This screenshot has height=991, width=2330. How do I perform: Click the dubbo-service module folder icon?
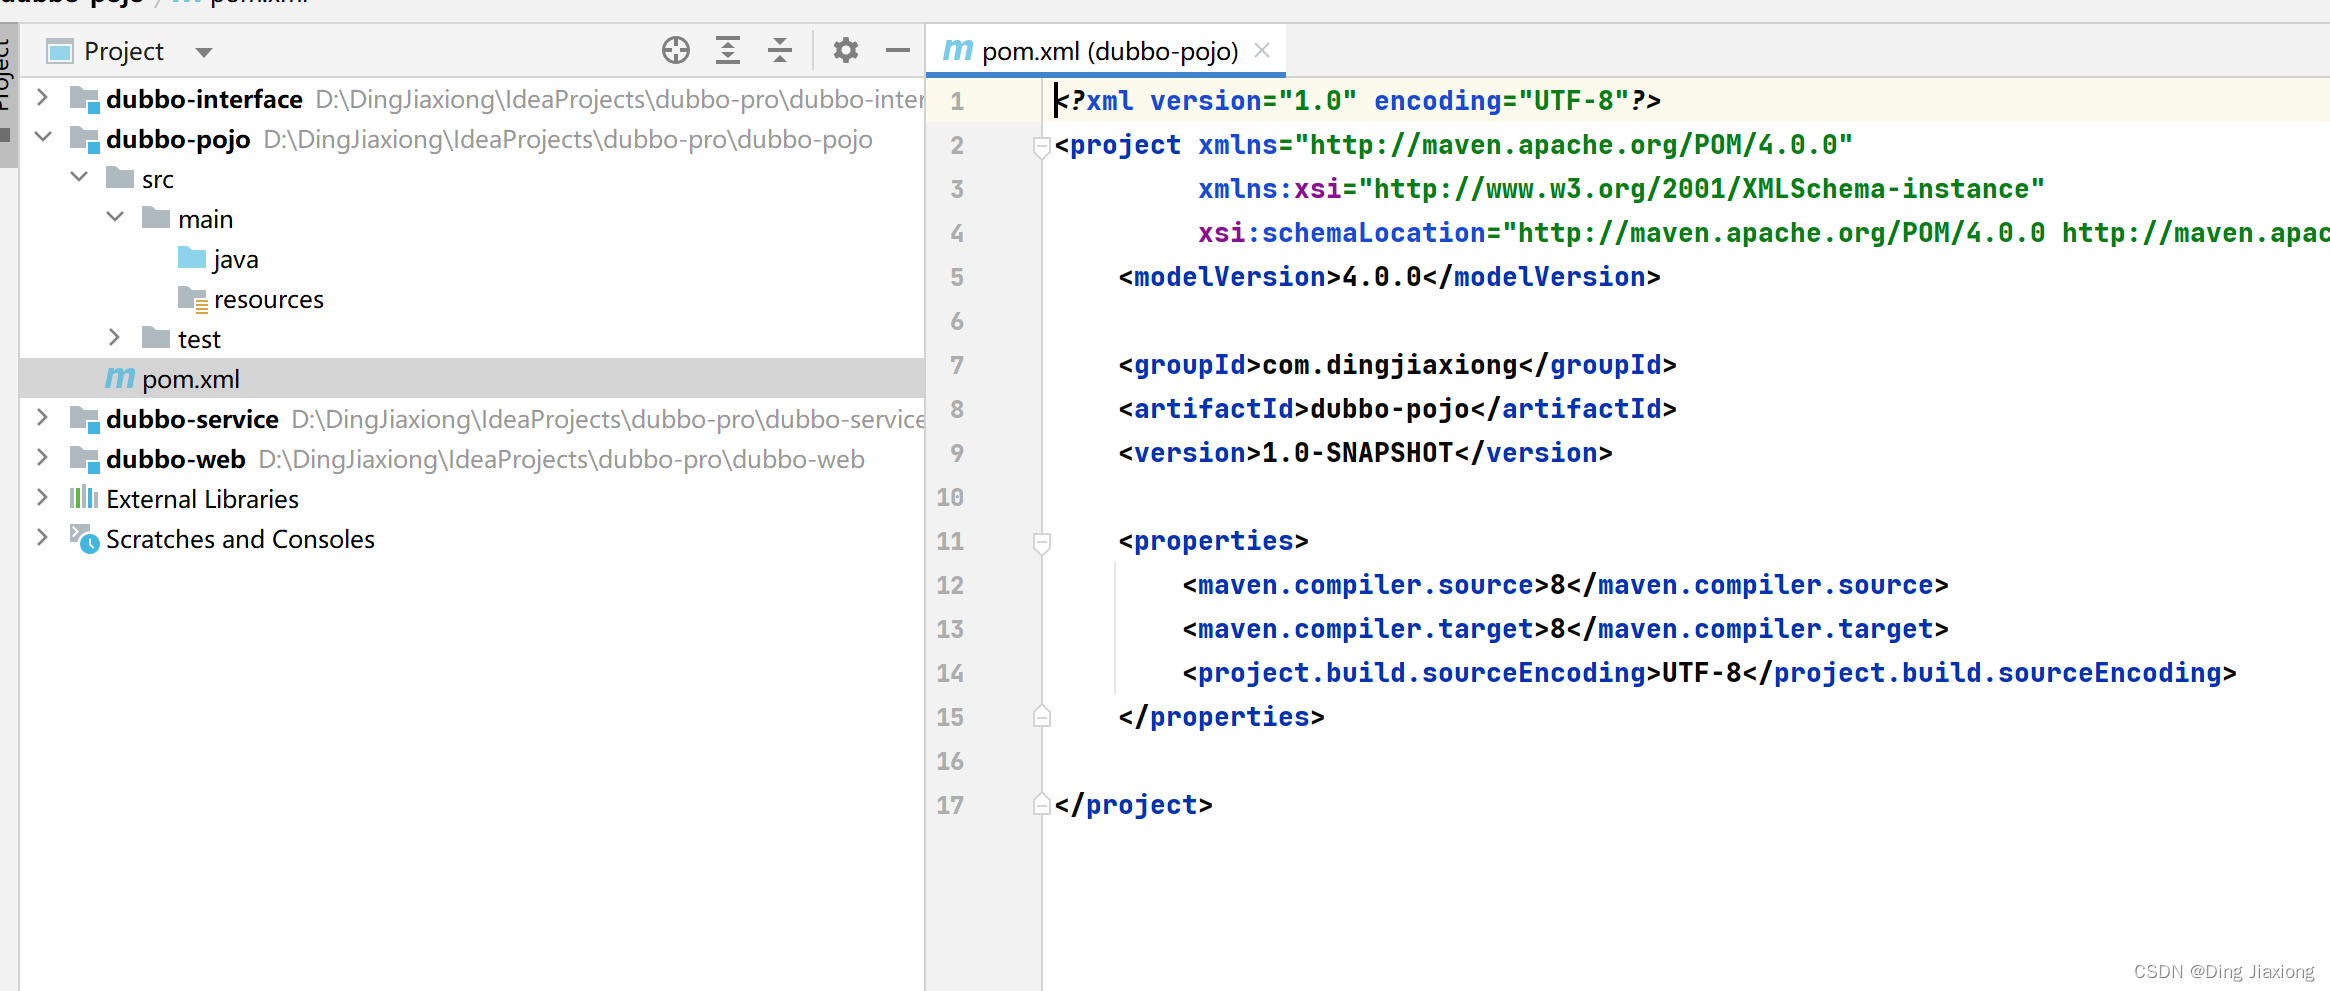click(x=84, y=419)
